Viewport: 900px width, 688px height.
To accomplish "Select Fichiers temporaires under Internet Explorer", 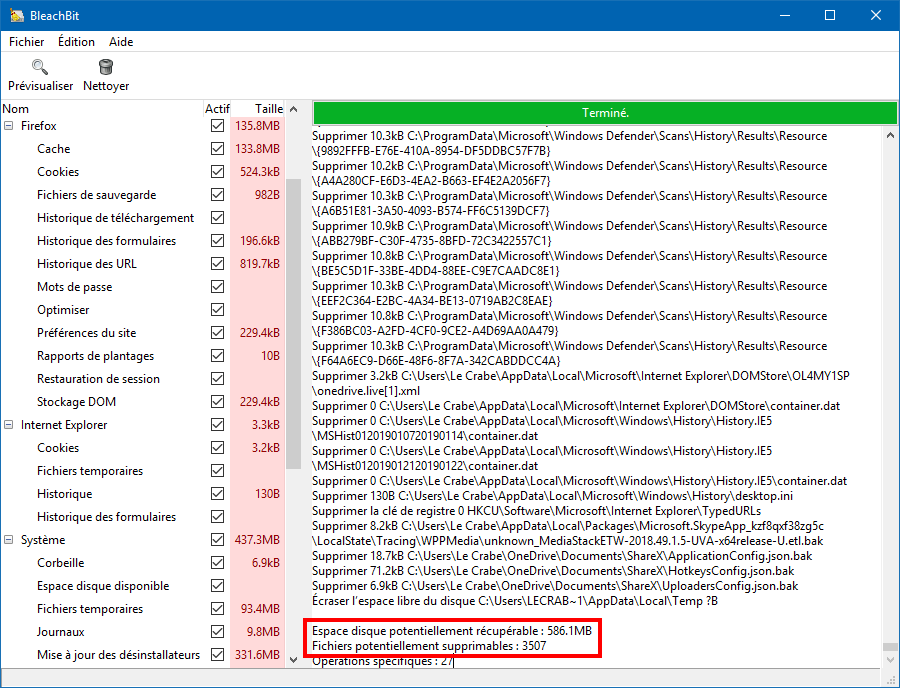I will click(90, 471).
